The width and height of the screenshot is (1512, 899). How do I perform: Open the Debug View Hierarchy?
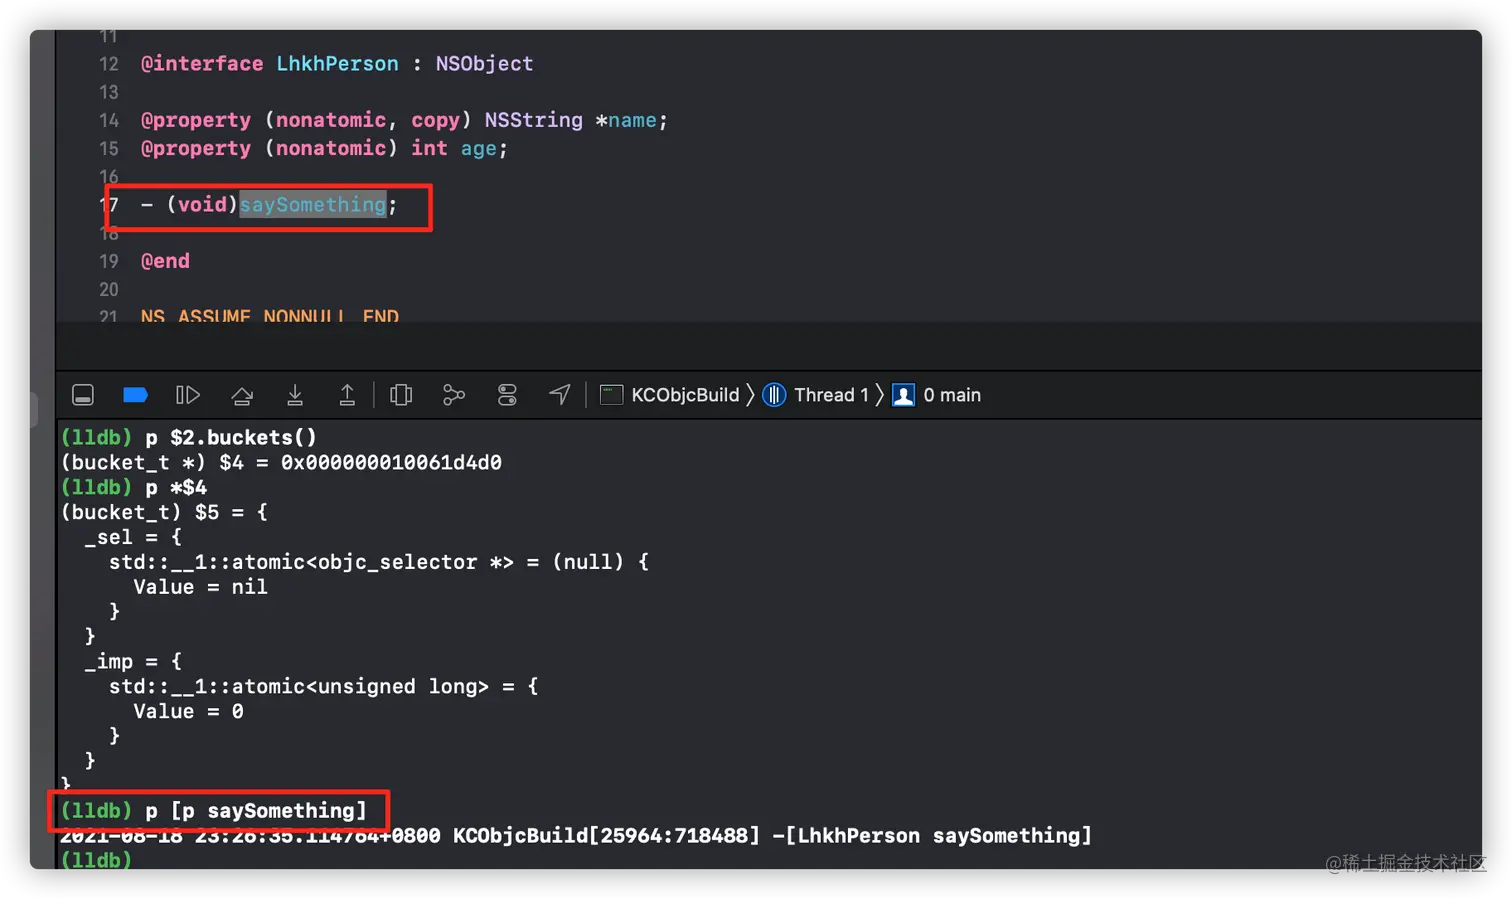(x=401, y=395)
